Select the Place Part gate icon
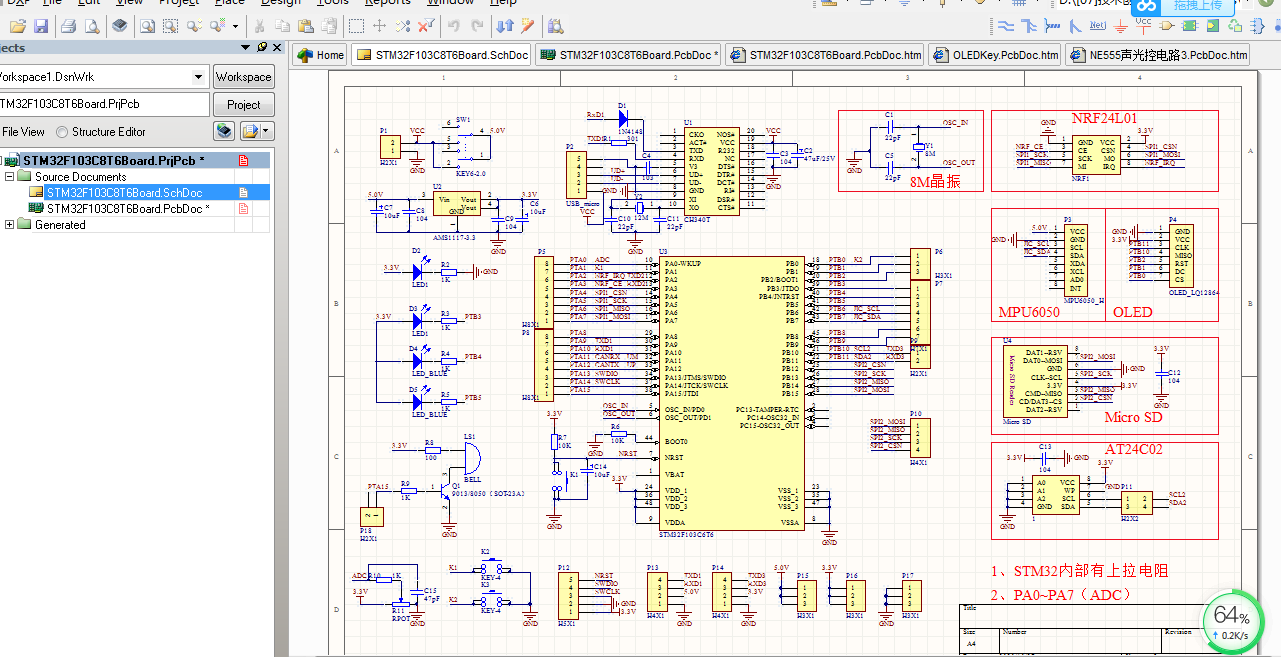Image resolution: width=1281 pixels, height=657 pixels. pos(1167,26)
